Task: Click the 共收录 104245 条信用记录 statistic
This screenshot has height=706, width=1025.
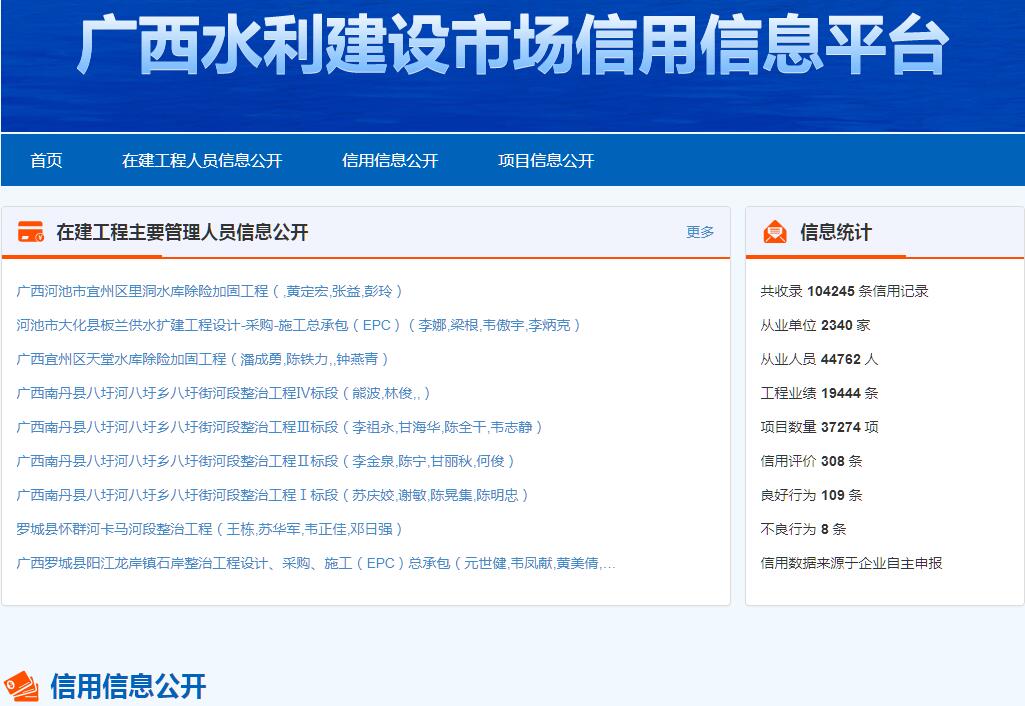Action: click(x=844, y=291)
